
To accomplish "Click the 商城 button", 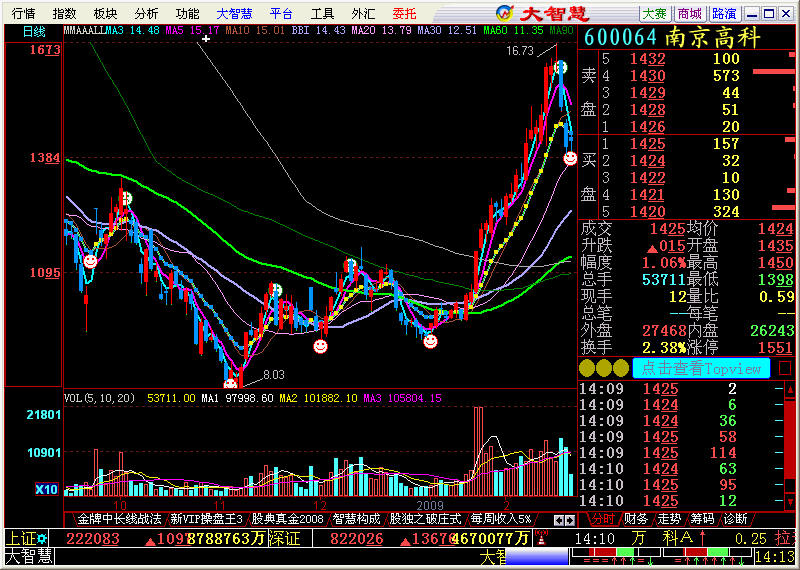I will point(690,14).
